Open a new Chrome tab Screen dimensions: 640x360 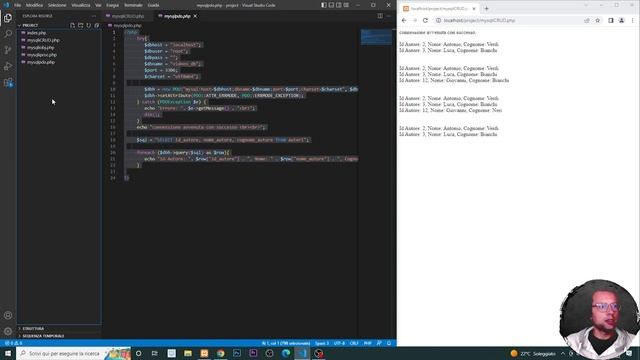tap(487, 9)
